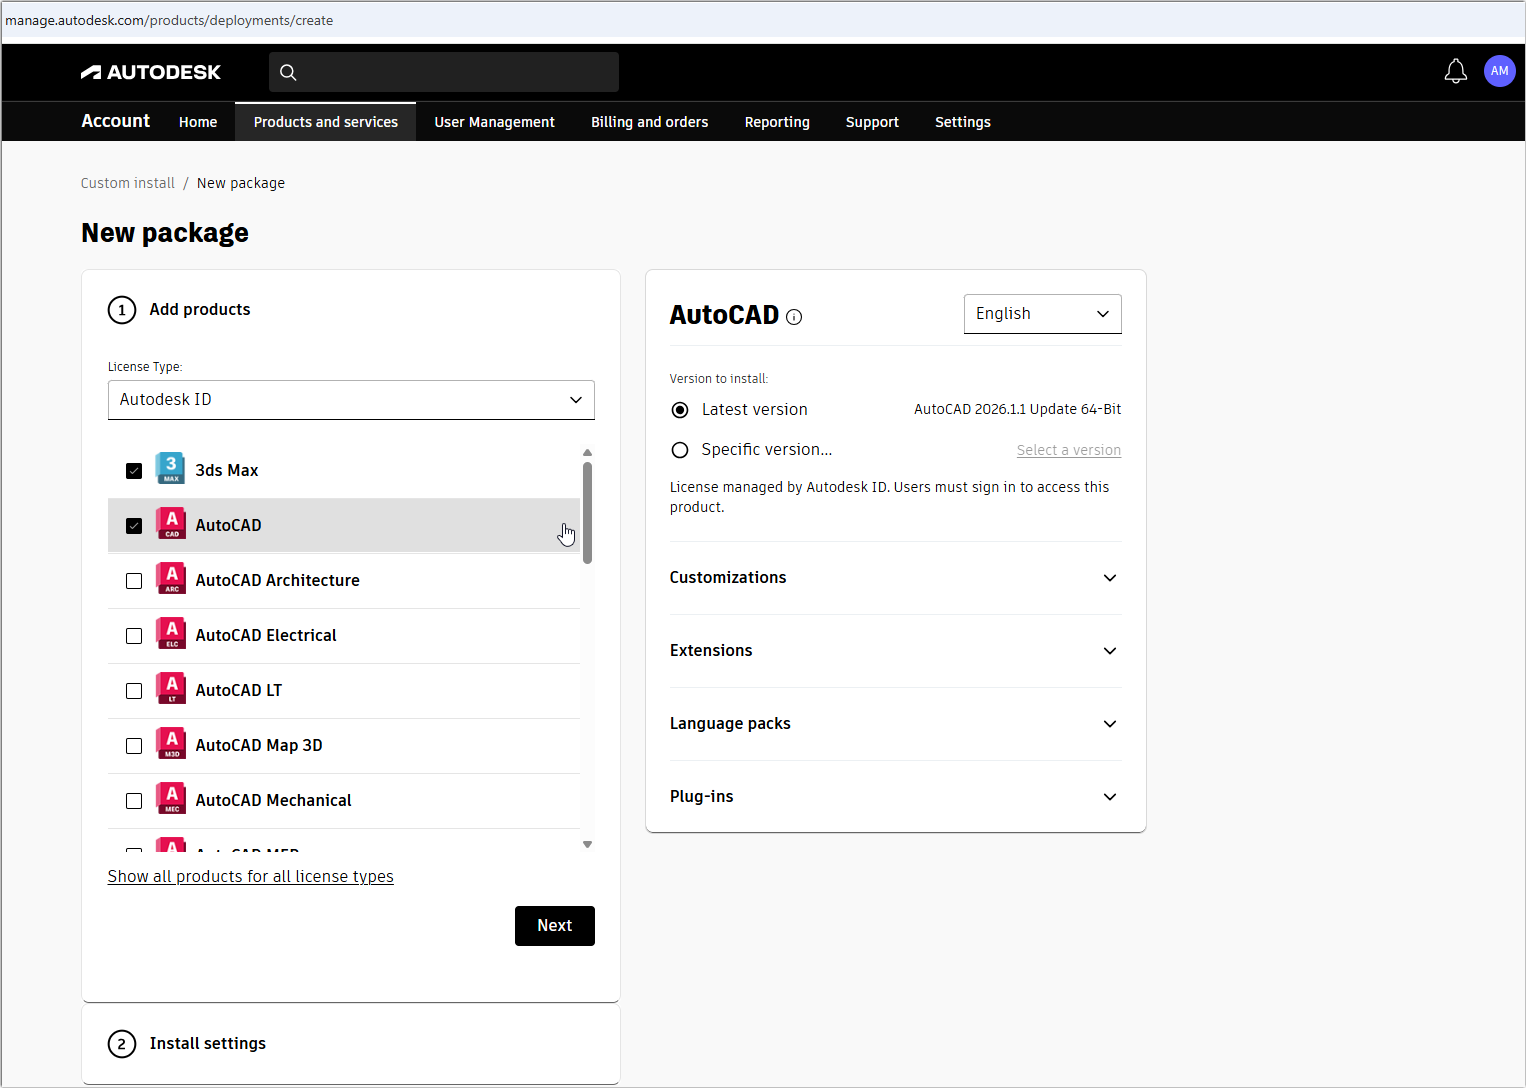The image size is (1527, 1089).
Task: Uncheck the 3ds Max checkbox
Action: click(134, 470)
